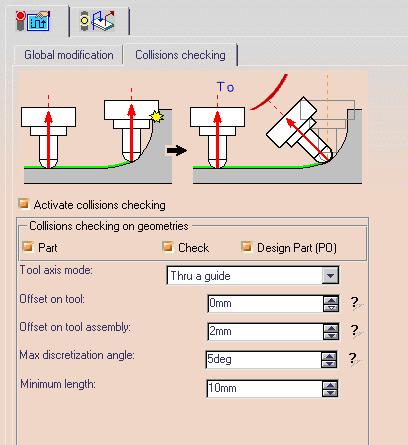
Task: Click the help icon beside Offset on tool assembly
Action: [356, 332]
